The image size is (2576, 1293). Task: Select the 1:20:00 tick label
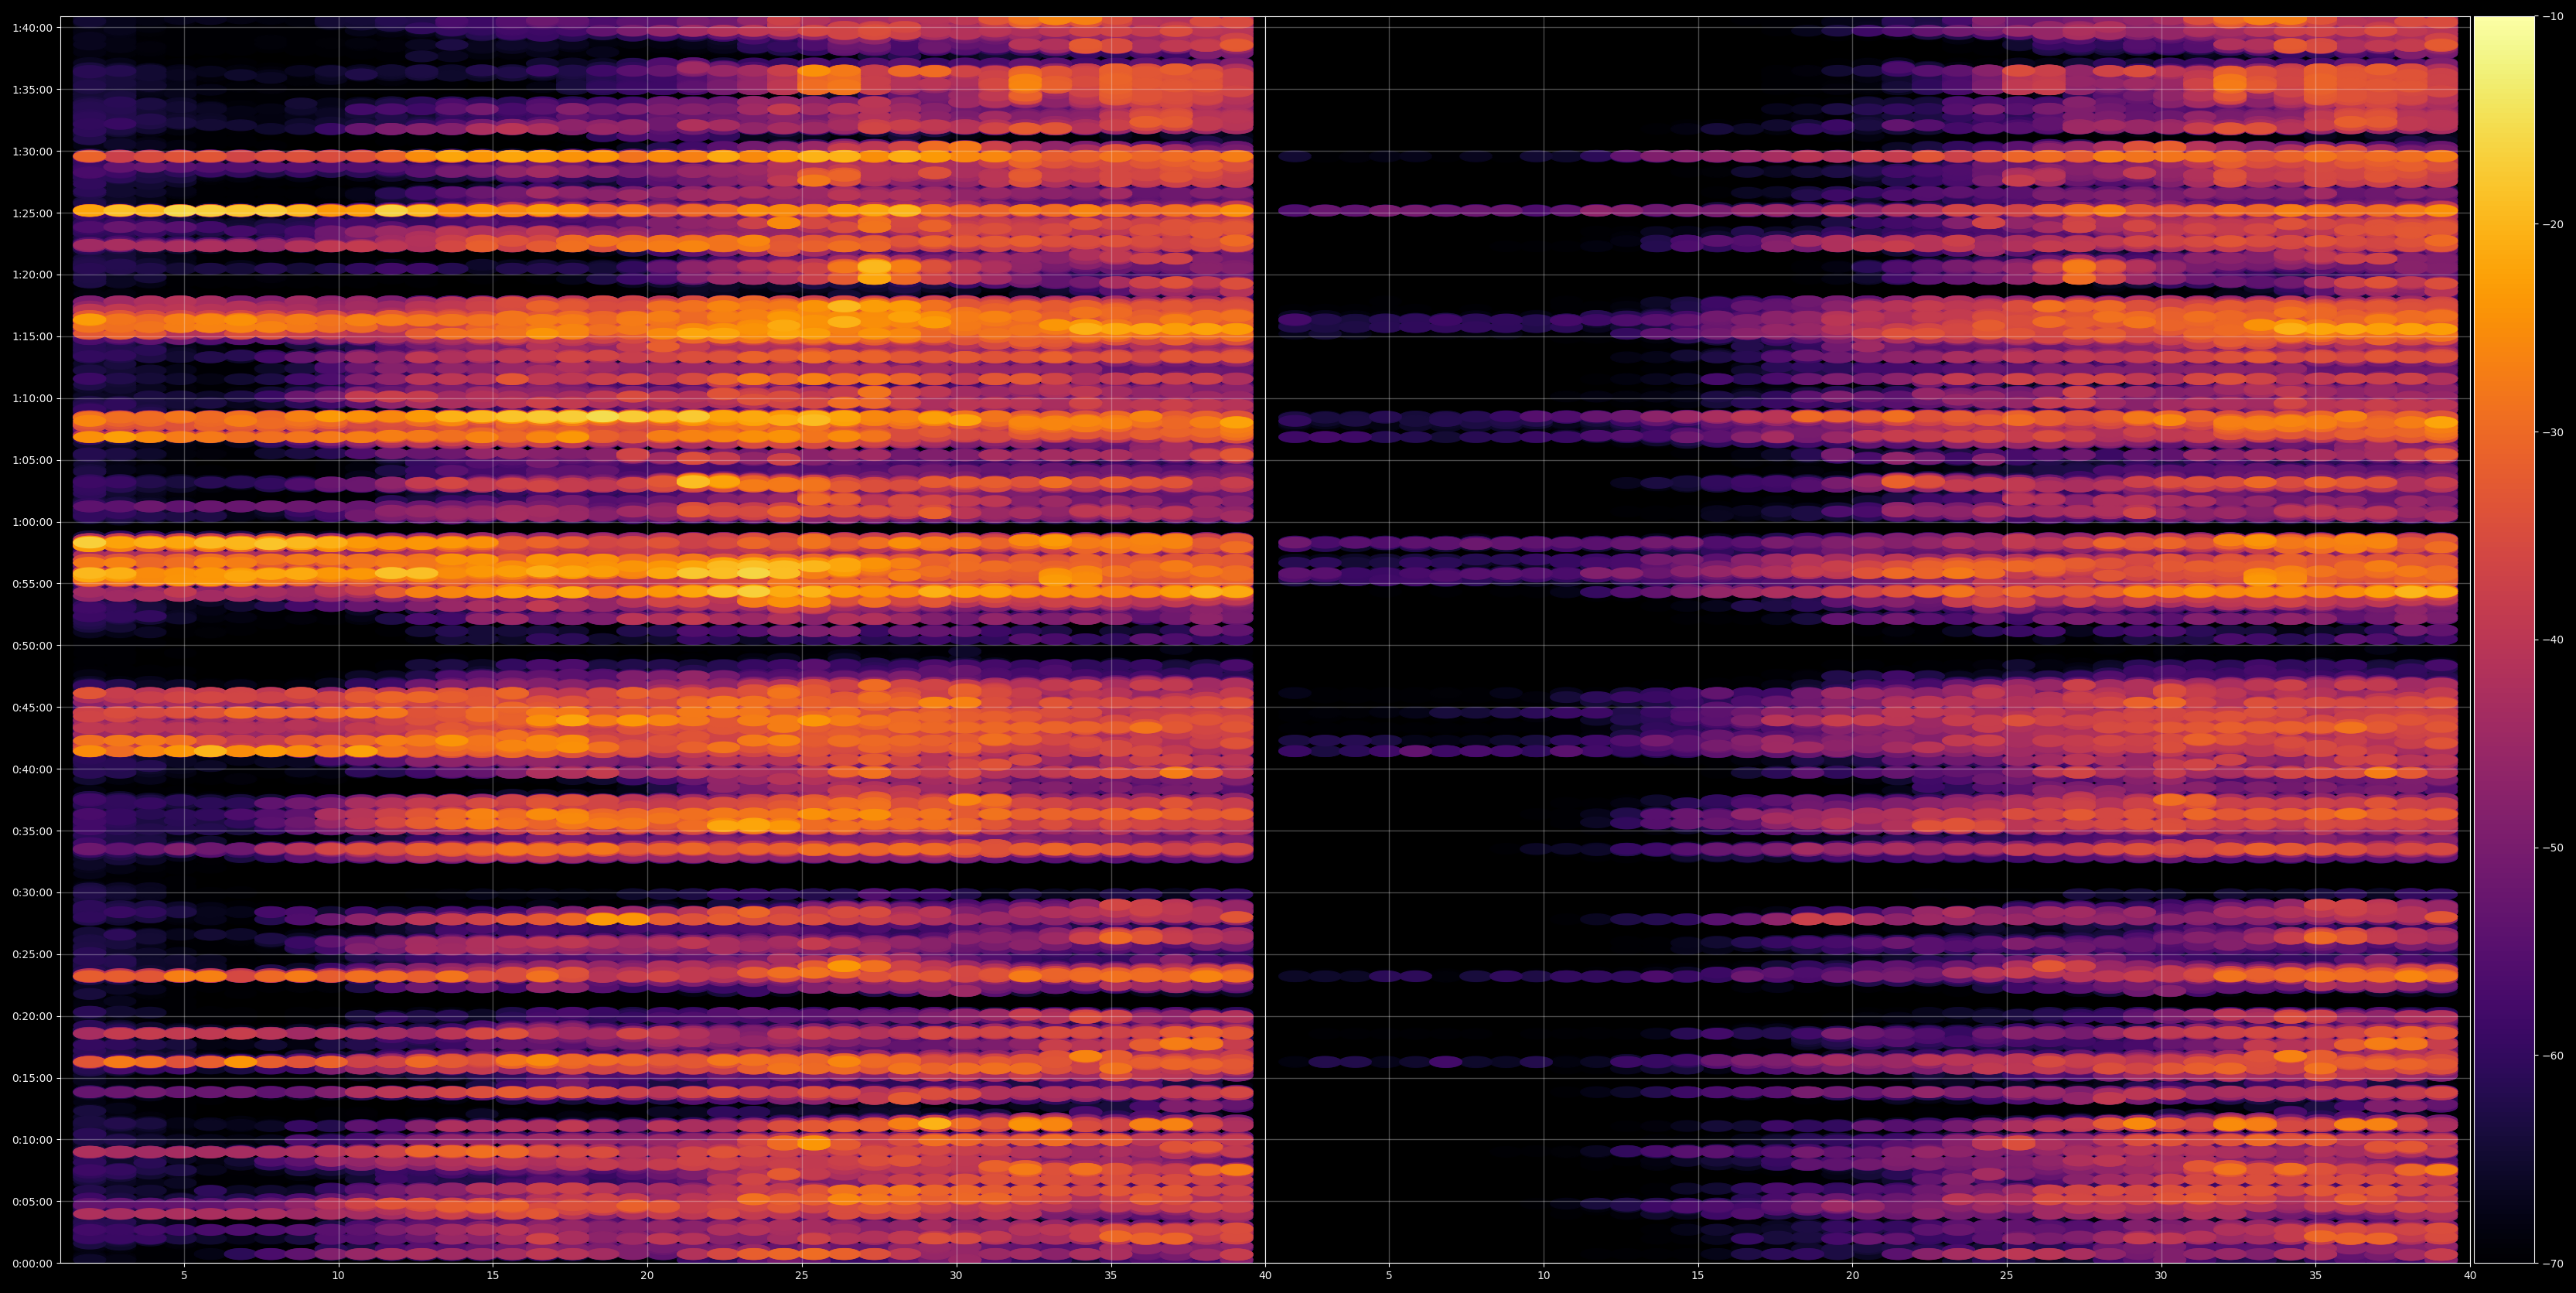[x=32, y=275]
